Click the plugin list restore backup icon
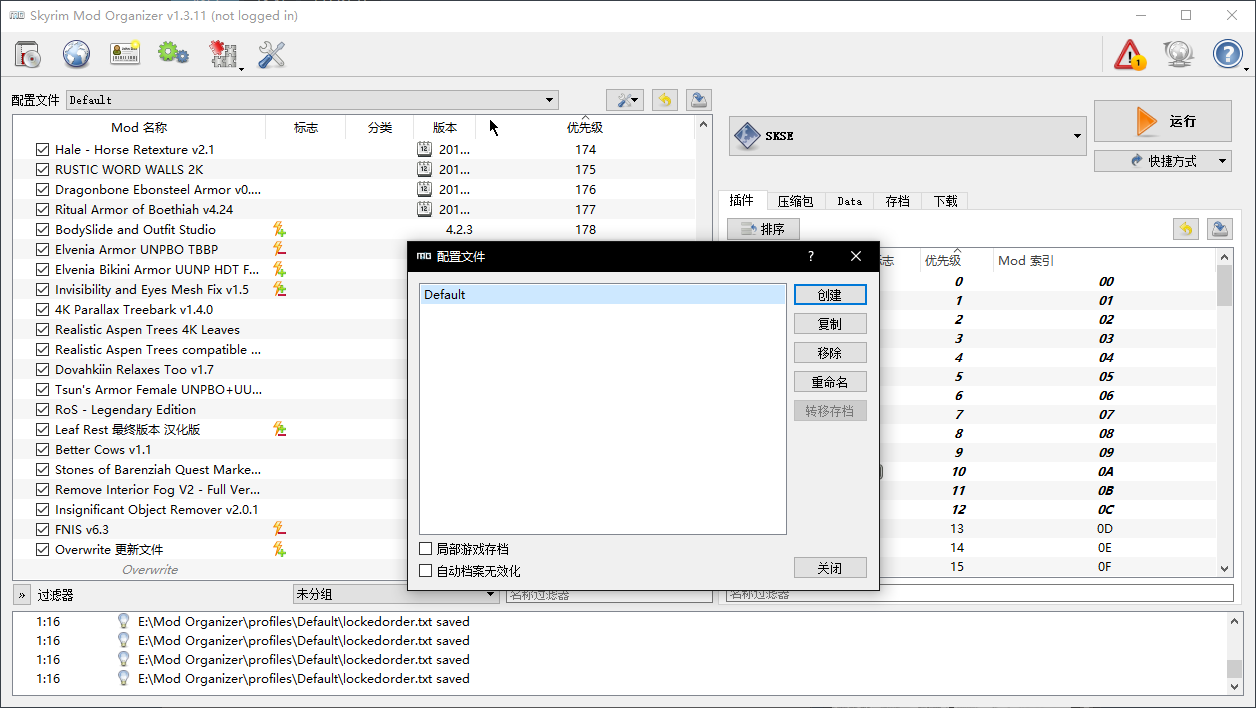Screen dimensions: 1256x708 (1185, 229)
